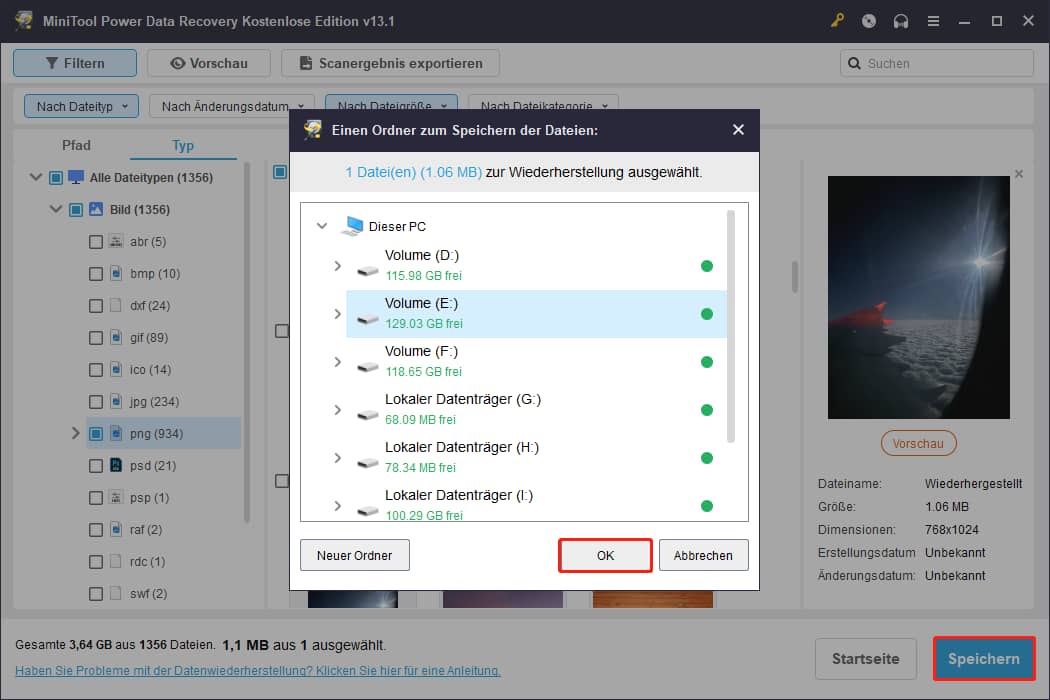1050x700 pixels.
Task: Click the Bild image category icon
Action: [x=96, y=209]
